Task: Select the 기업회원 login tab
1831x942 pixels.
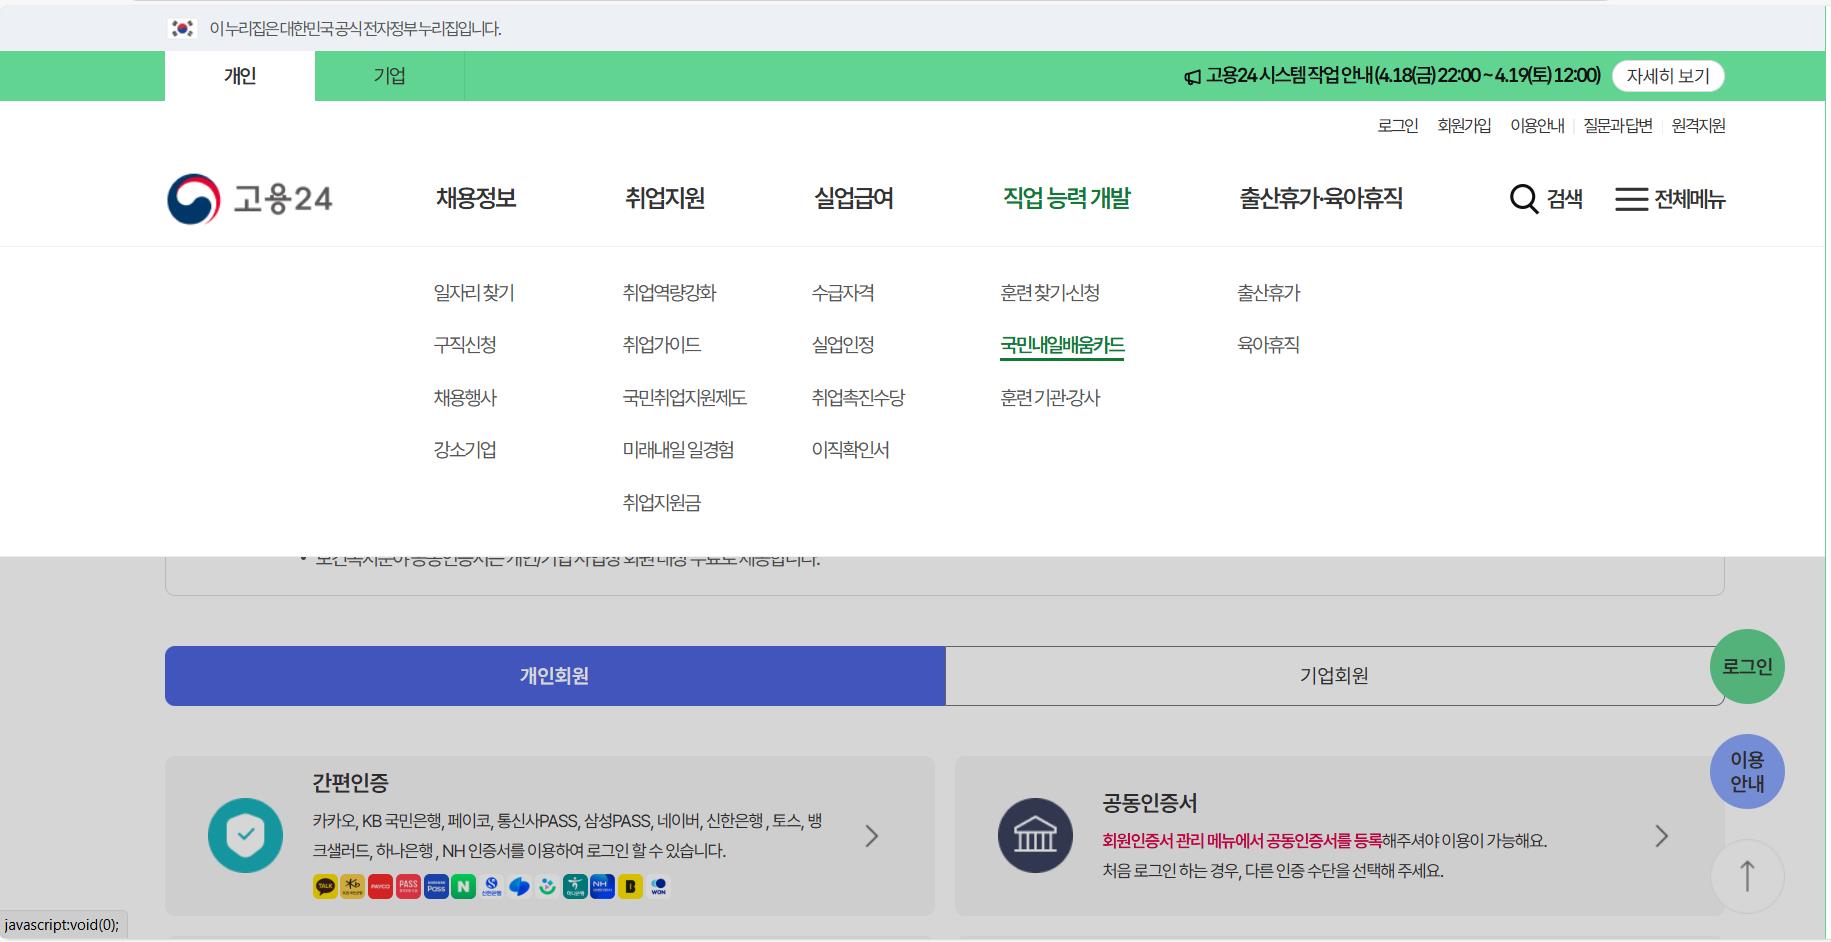Action: point(1334,676)
